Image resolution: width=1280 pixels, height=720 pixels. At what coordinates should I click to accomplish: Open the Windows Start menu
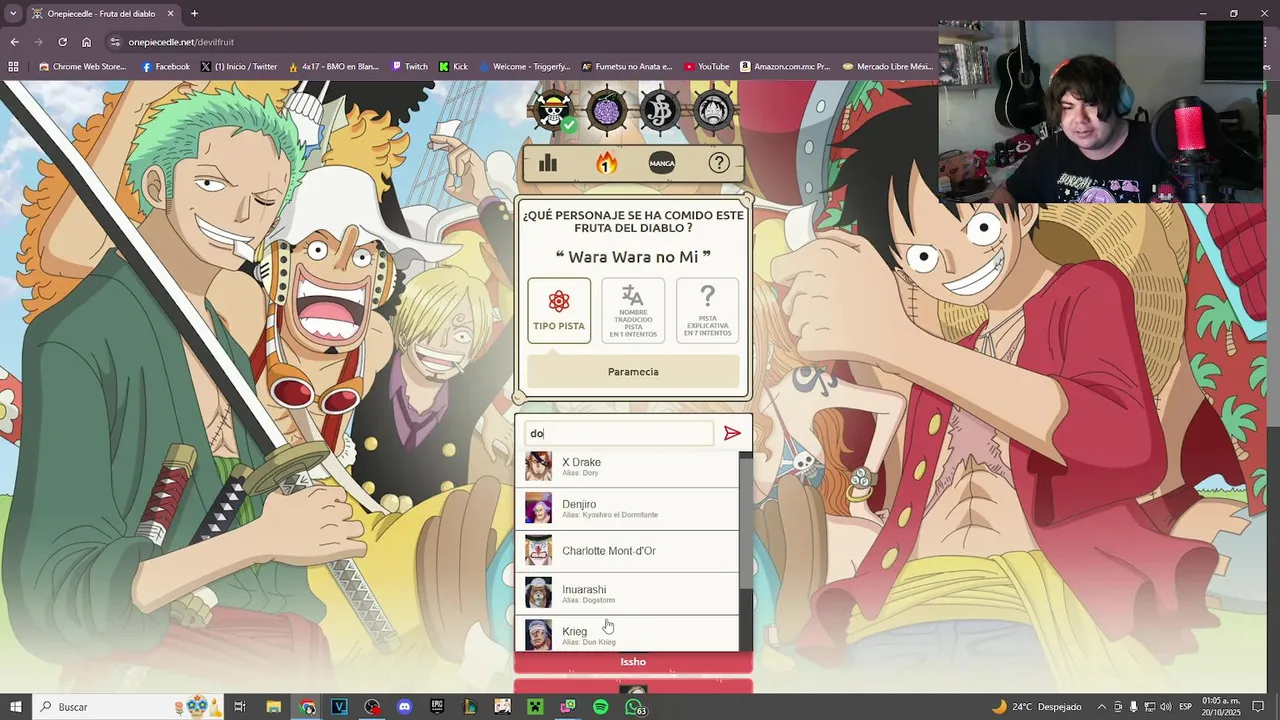click(15, 707)
